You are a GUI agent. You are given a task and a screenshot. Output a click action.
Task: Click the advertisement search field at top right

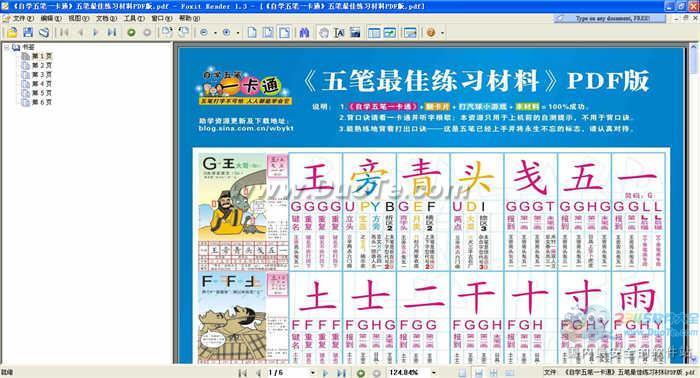tap(610, 18)
